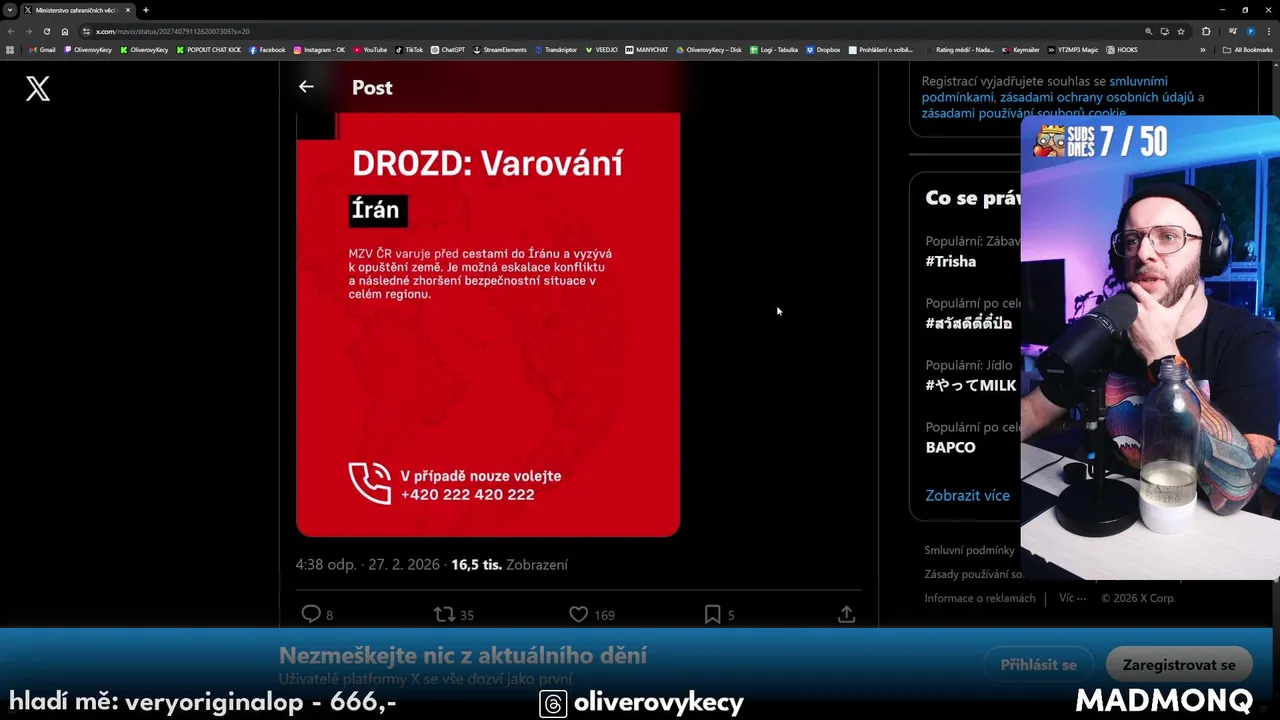Image resolution: width=1280 pixels, height=720 pixels.
Task: Open the new tab plus button
Action: (146, 10)
